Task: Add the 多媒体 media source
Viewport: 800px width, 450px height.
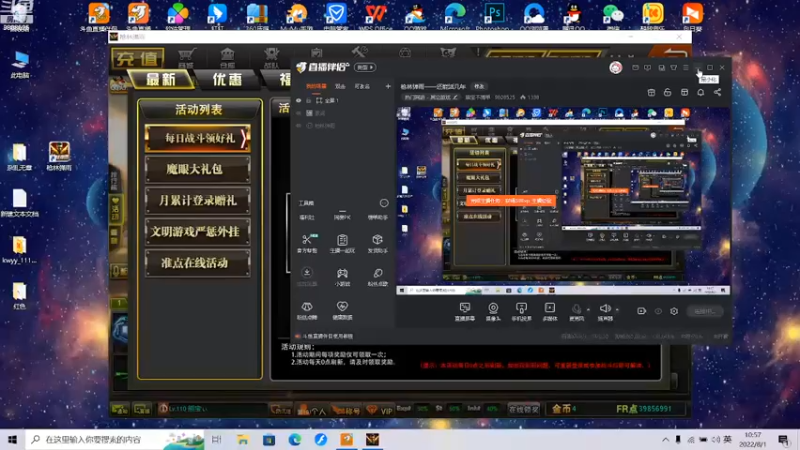Action: 550,311
